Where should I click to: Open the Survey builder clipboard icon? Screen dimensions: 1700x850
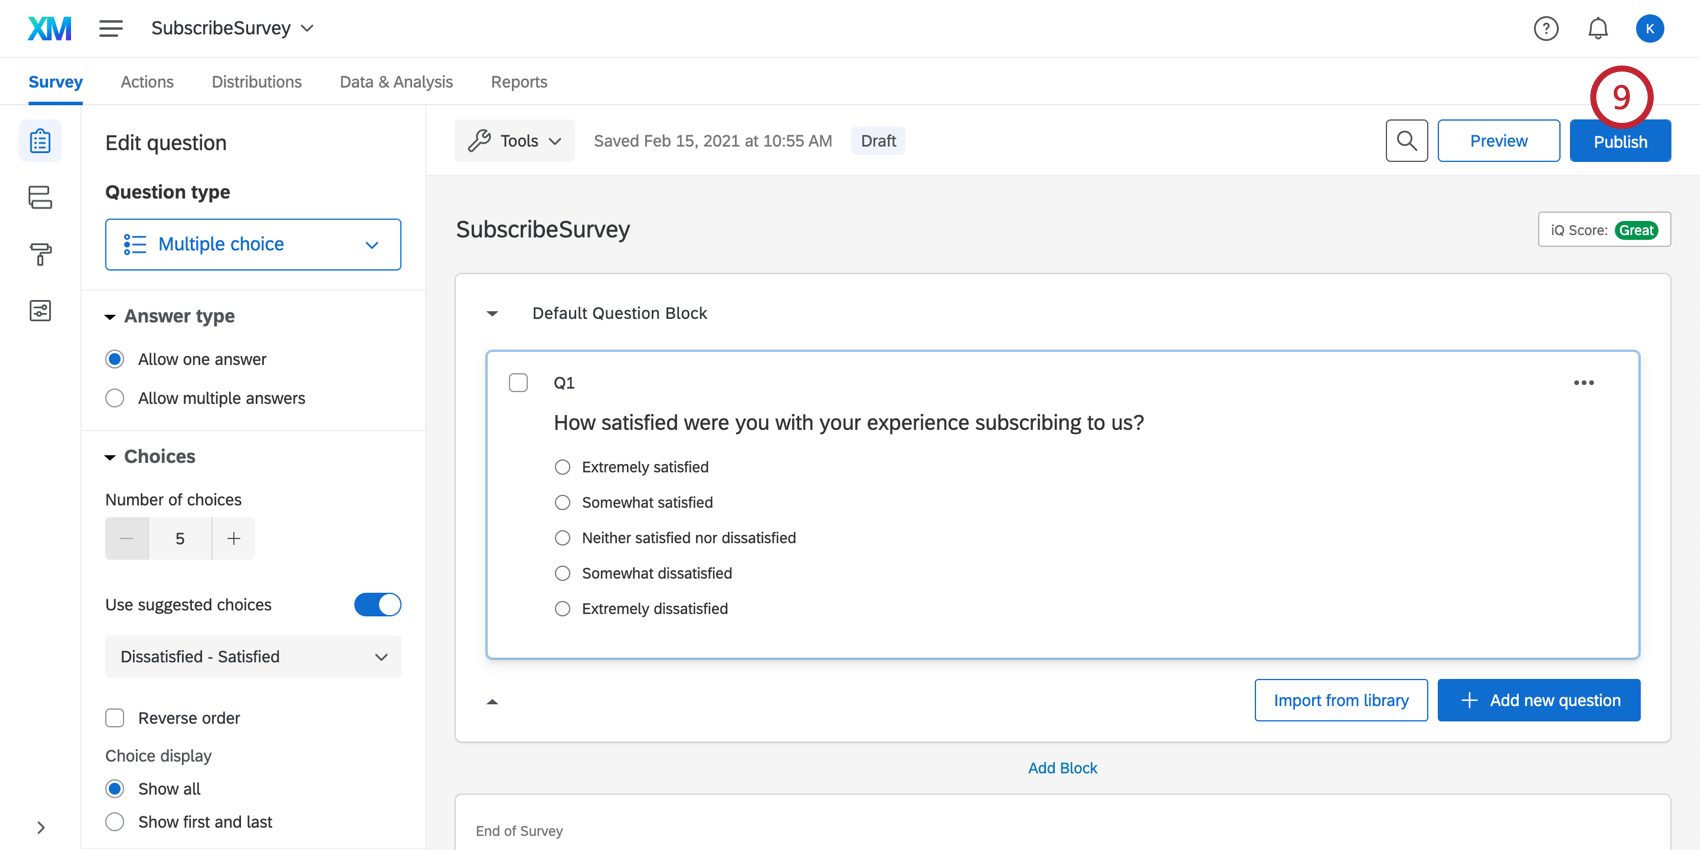pos(40,141)
